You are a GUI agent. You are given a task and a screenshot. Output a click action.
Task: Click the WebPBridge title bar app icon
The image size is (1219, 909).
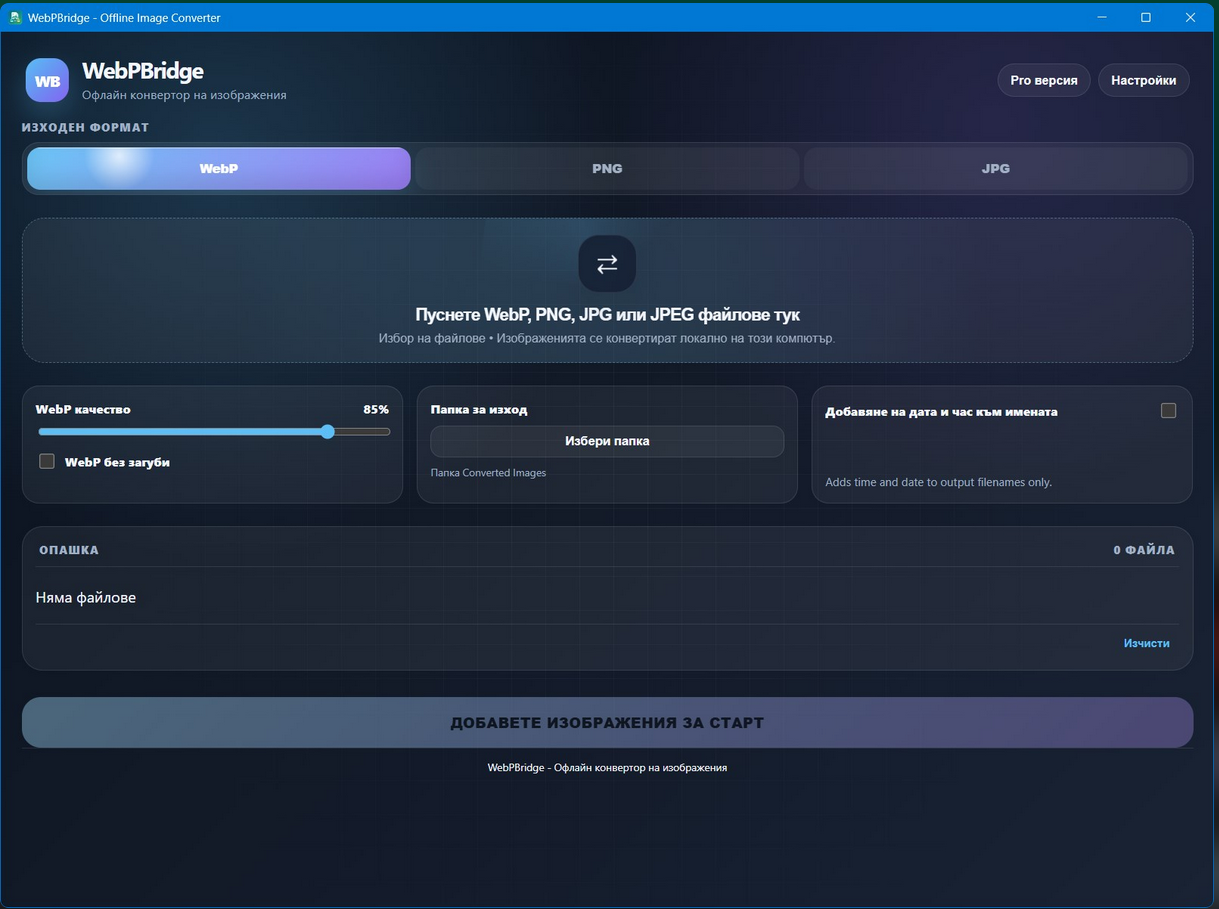(x=15, y=17)
